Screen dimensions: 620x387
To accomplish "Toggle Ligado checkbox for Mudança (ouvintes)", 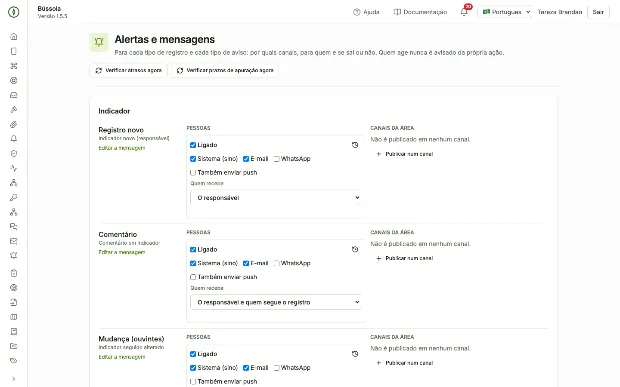I will (x=193, y=354).
